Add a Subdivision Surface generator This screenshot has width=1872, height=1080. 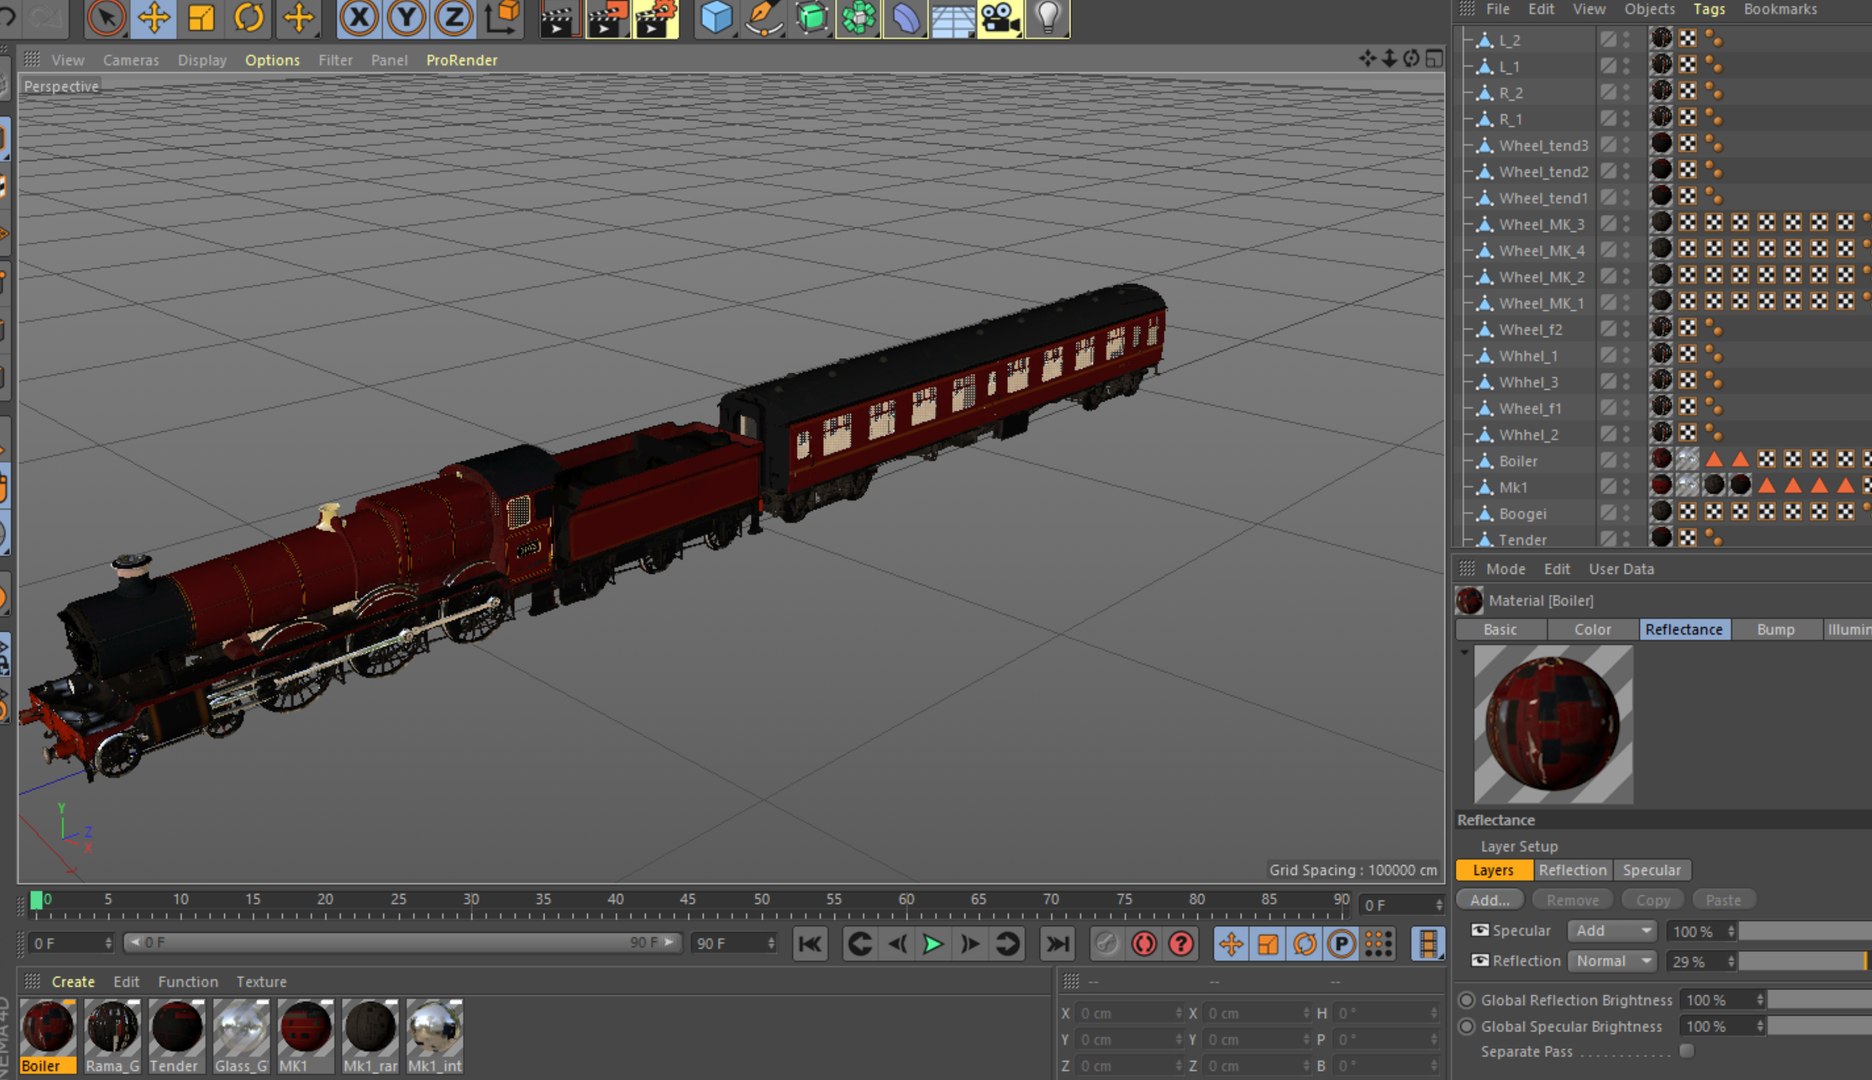(x=811, y=18)
